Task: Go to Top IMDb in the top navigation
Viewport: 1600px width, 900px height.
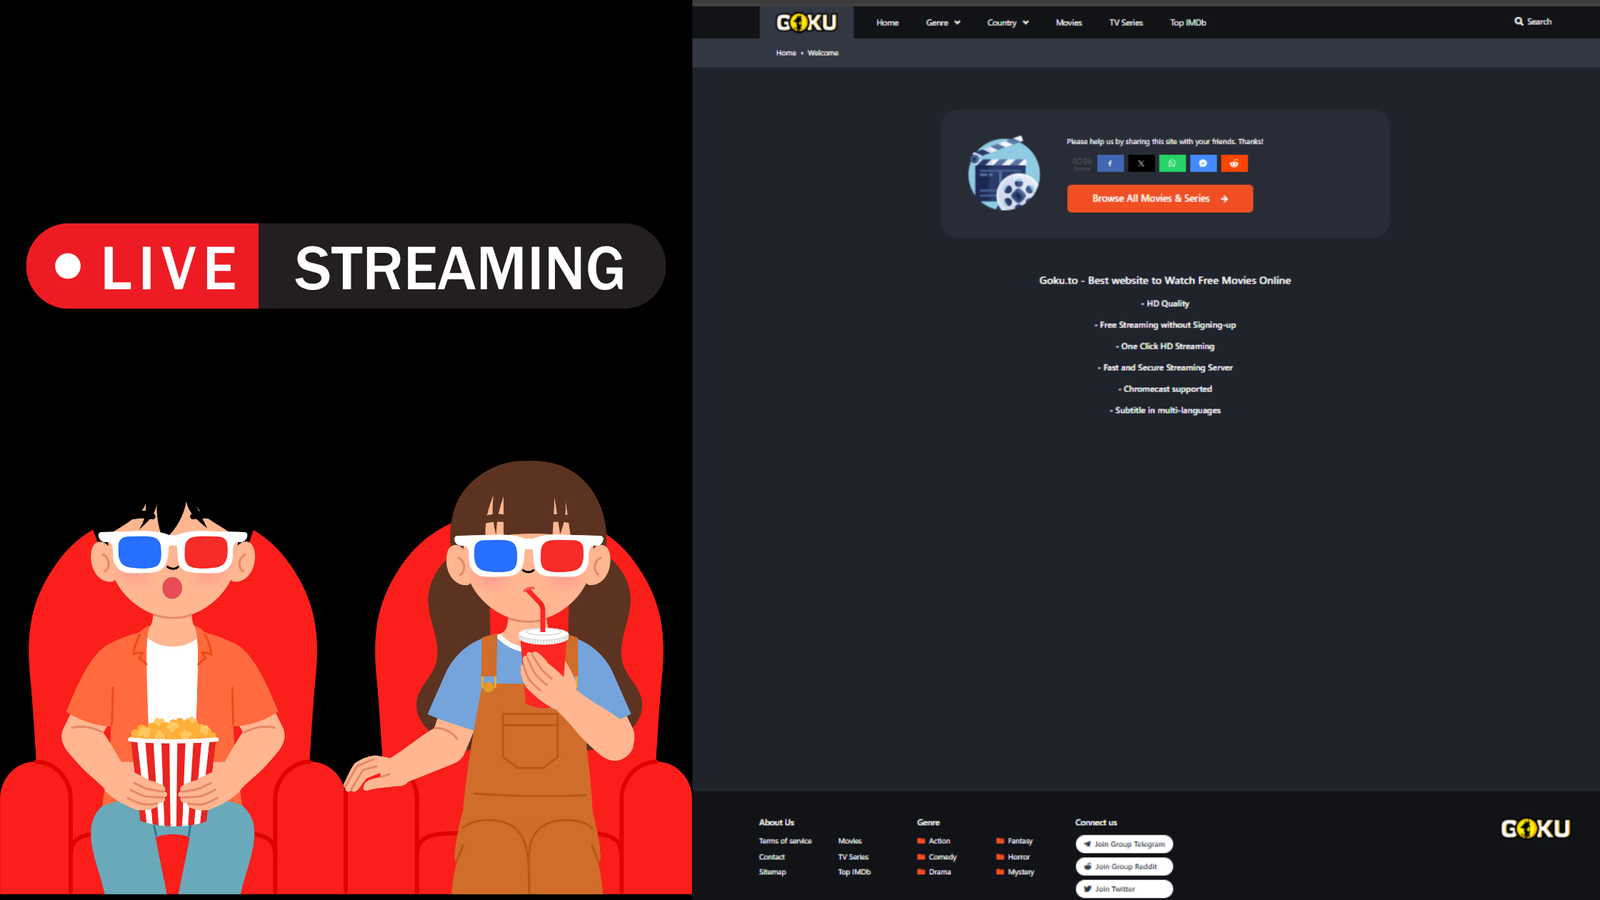Action: pos(1188,22)
